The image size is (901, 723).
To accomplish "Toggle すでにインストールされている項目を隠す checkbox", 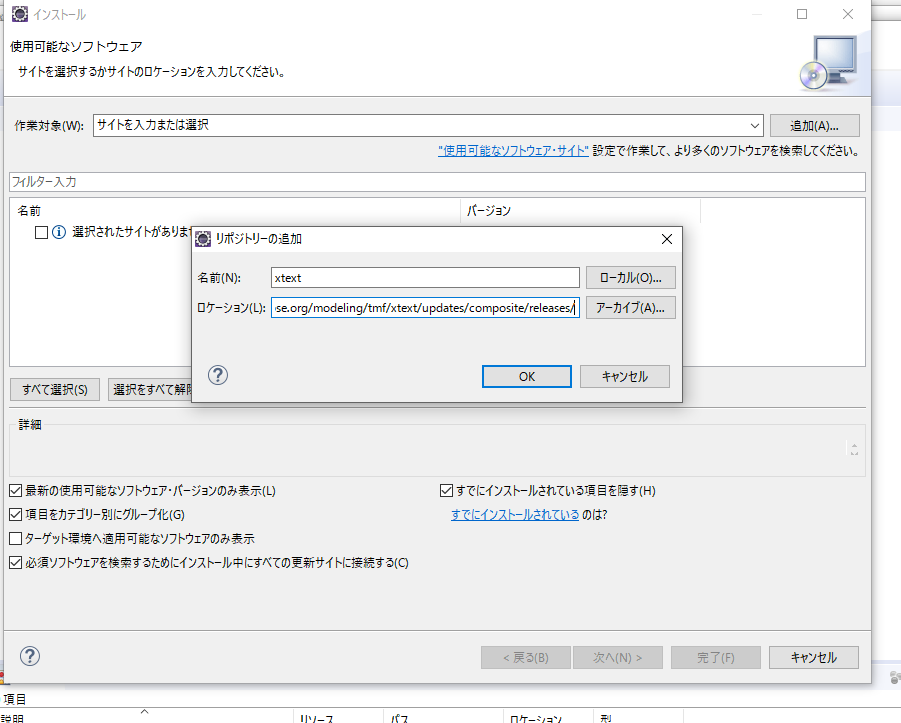I will (x=447, y=491).
